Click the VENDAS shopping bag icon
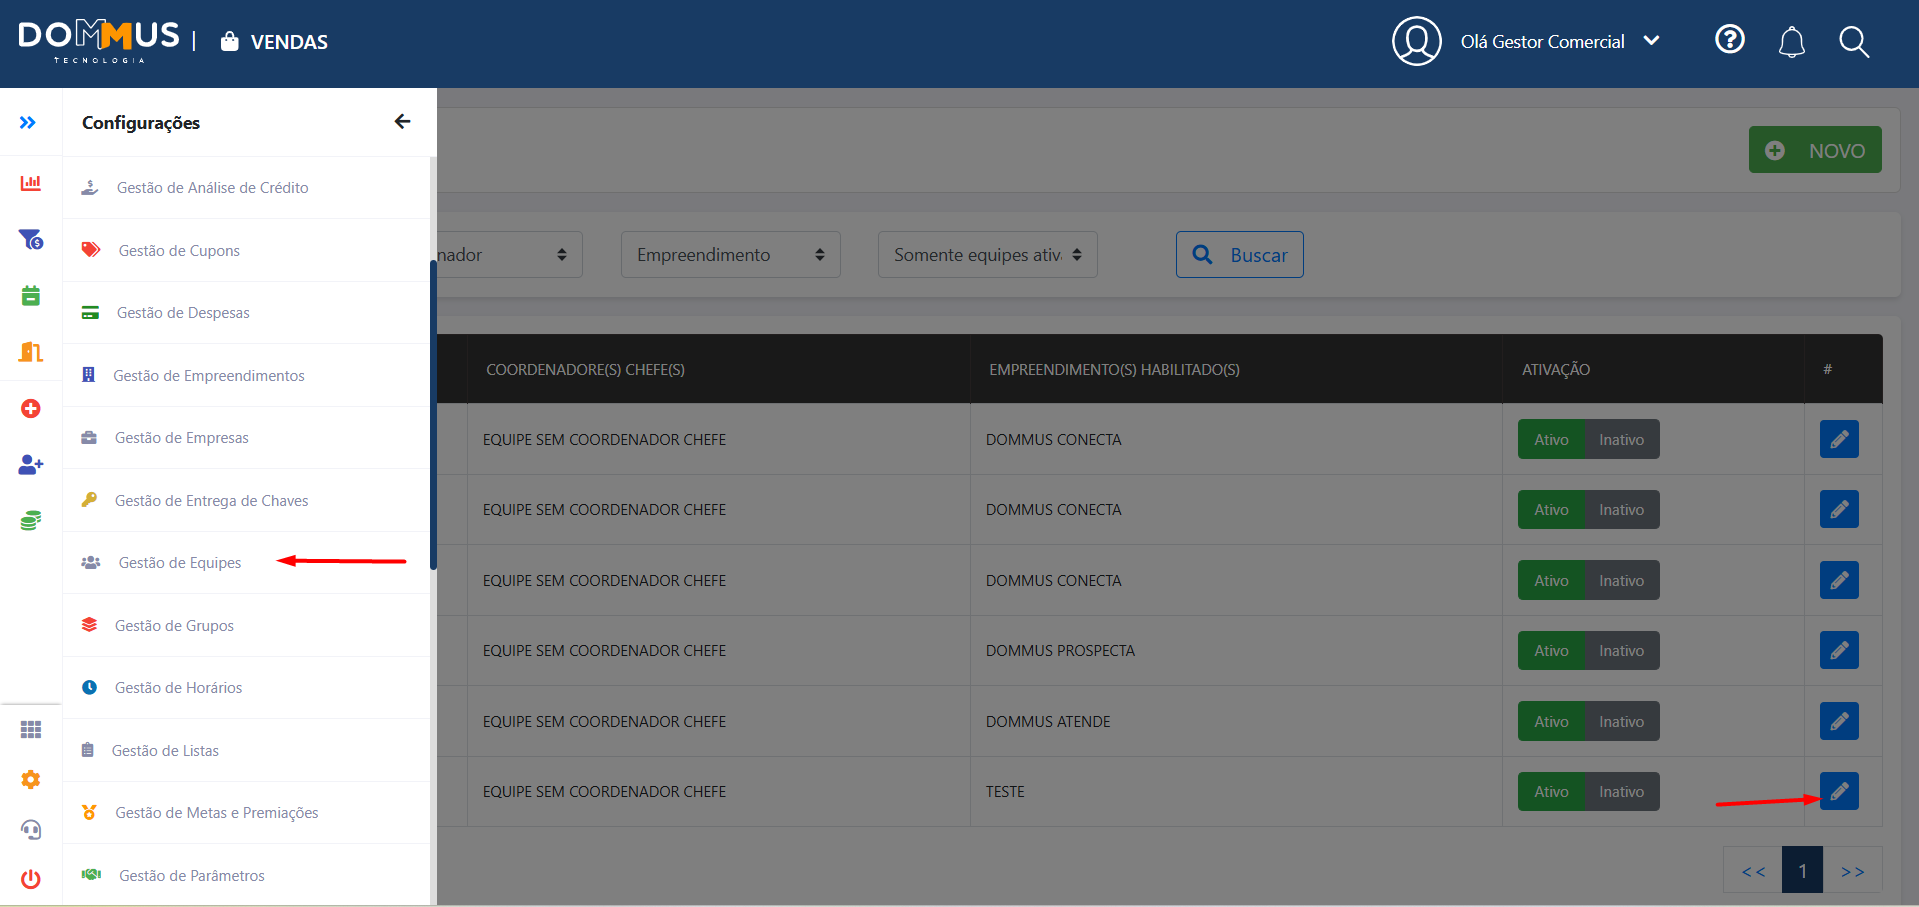This screenshot has width=1919, height=907. 230,41
